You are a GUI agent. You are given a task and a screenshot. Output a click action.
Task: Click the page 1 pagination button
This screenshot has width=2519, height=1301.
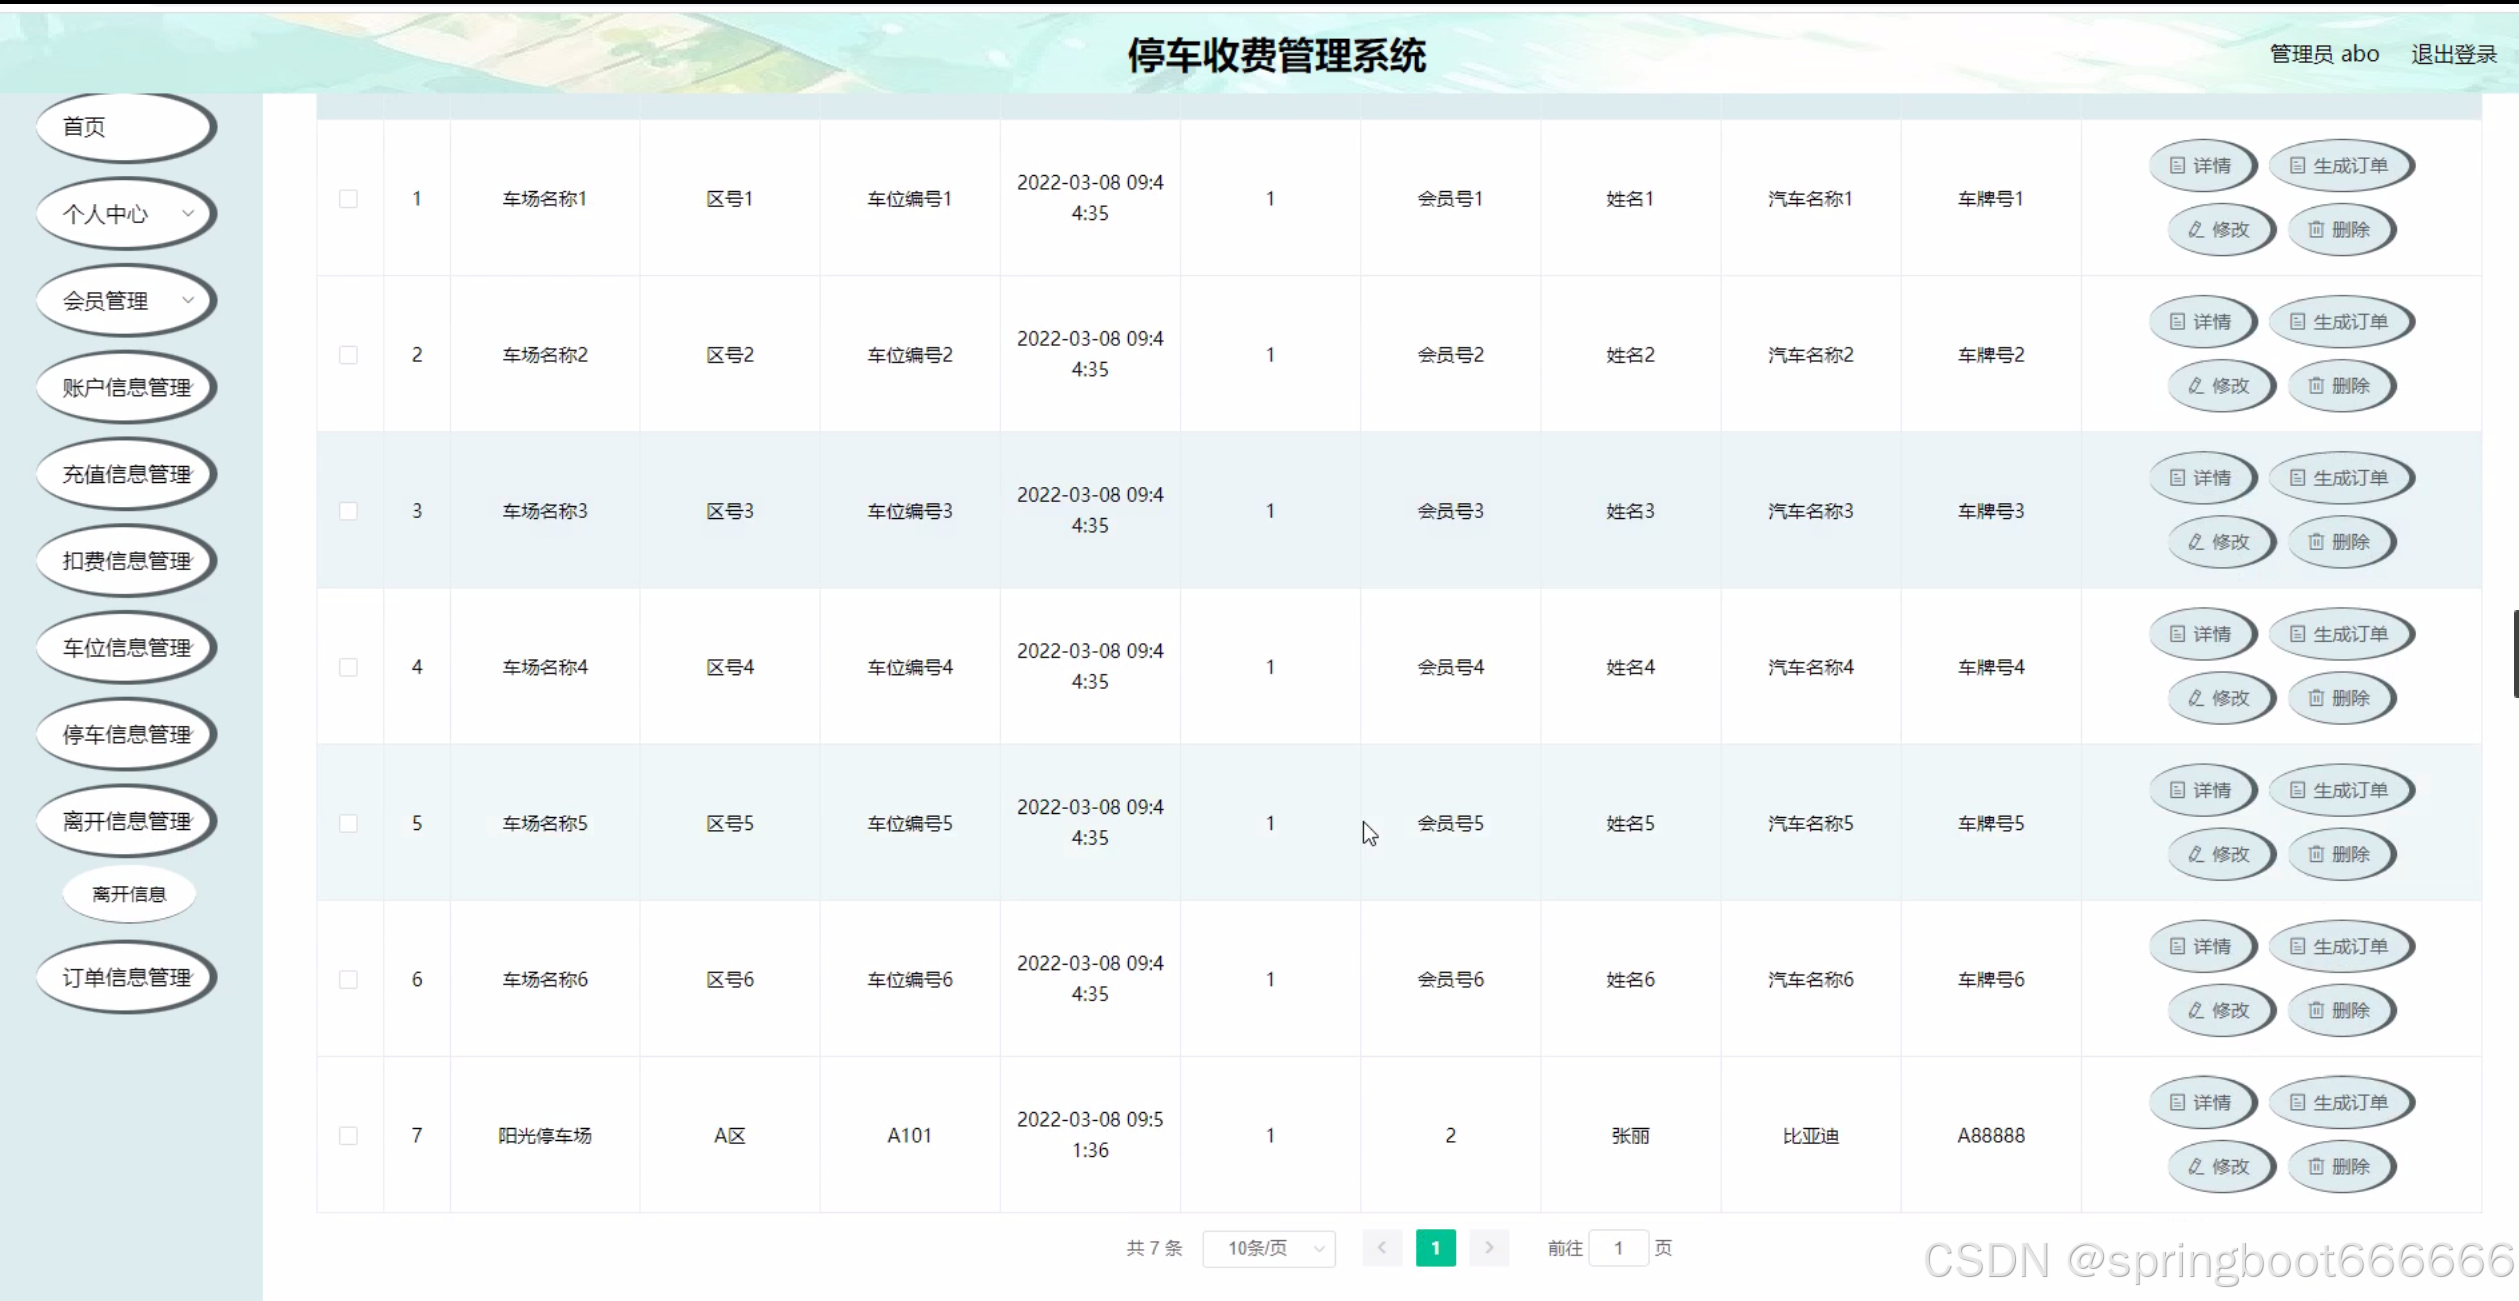coord(1435,1248)
